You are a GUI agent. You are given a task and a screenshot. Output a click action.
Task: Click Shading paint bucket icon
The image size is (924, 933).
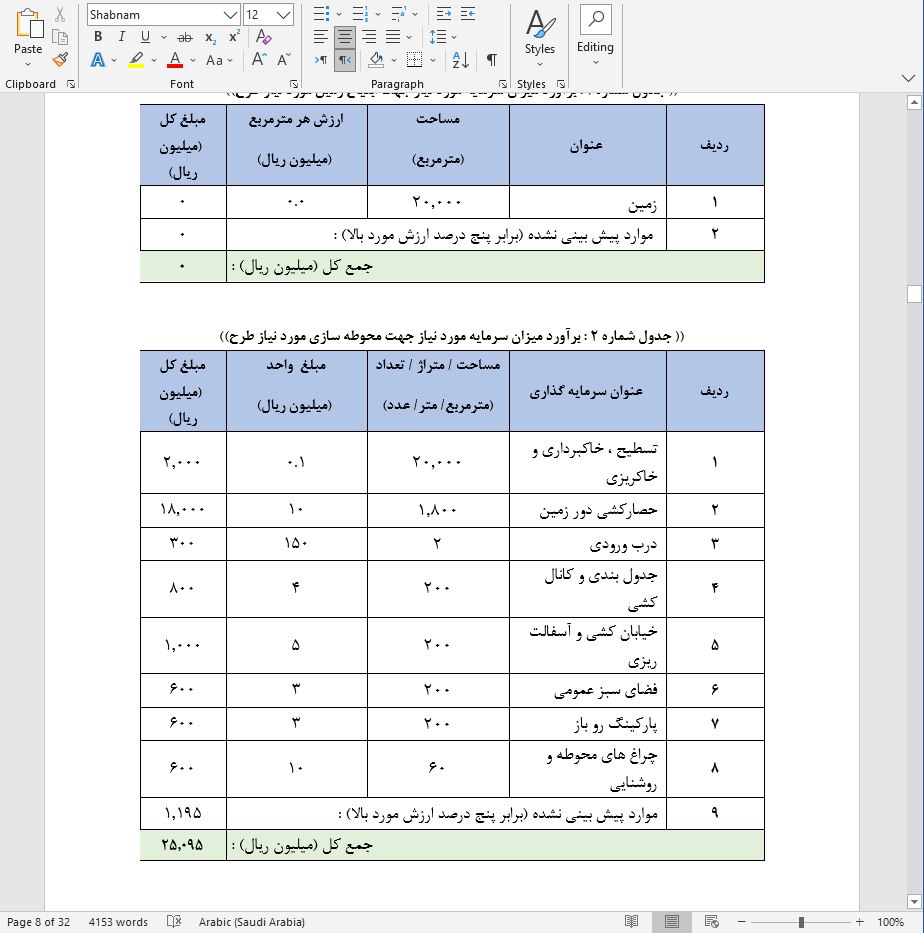(376, 60)
